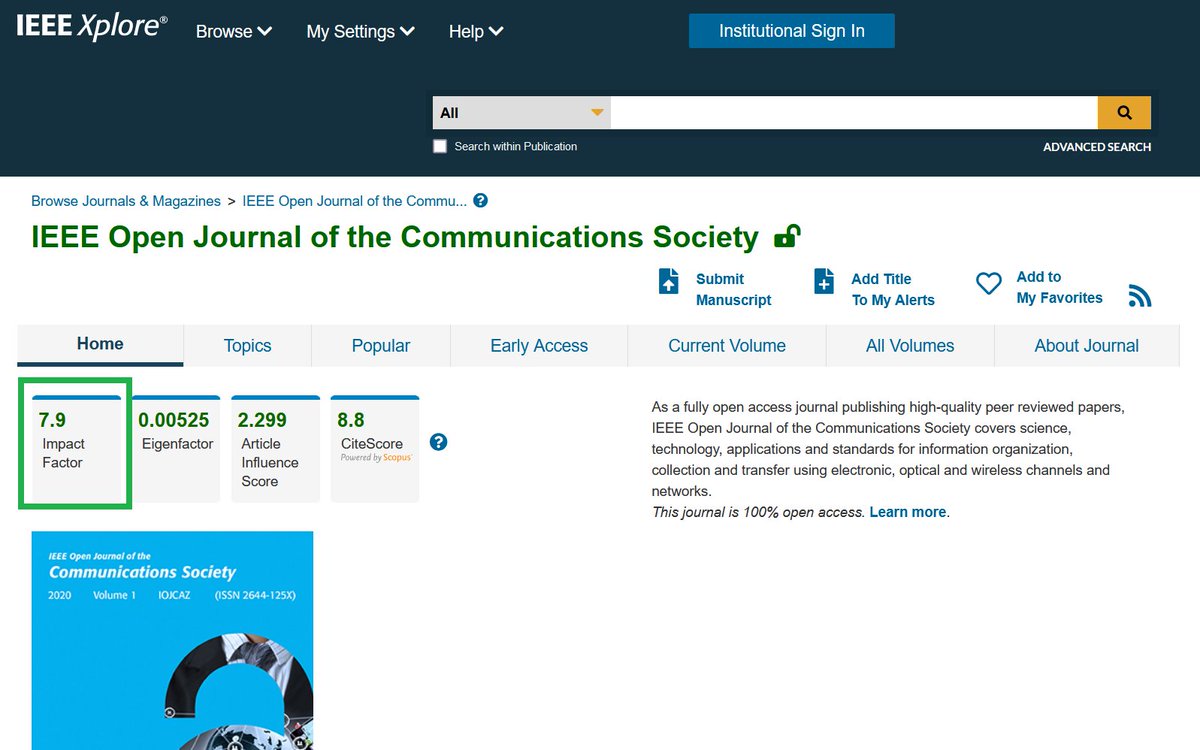Image resolution: width=1200 pixels, height=750 pixels.
Task: Open the ADVANCED SEARCH link
Action: click(1097, 147)
